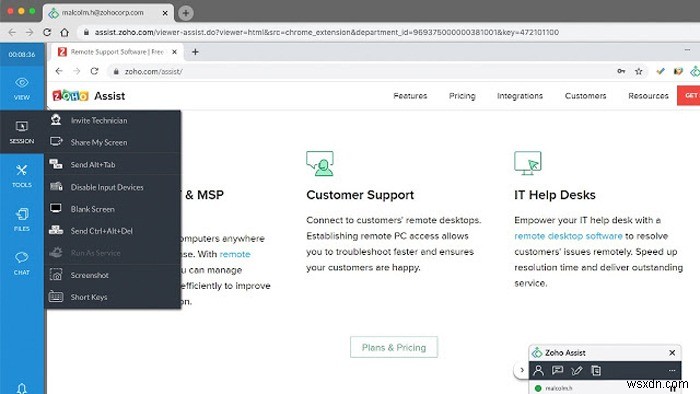The height and width of the screenshot is (394, 700).
Task: Open the Tools panel in the sidebar
Action: click(x=22, y=176)
